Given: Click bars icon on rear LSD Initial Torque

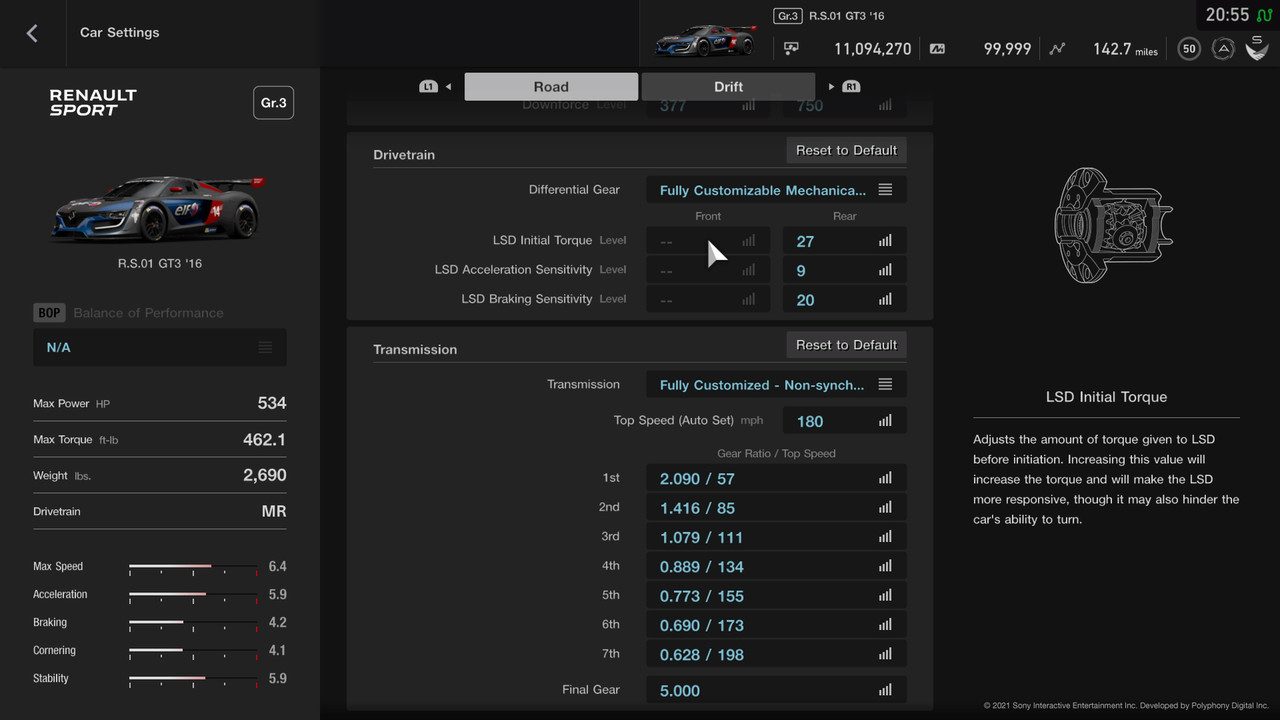Looking at the screenshot, I should 885,241.
